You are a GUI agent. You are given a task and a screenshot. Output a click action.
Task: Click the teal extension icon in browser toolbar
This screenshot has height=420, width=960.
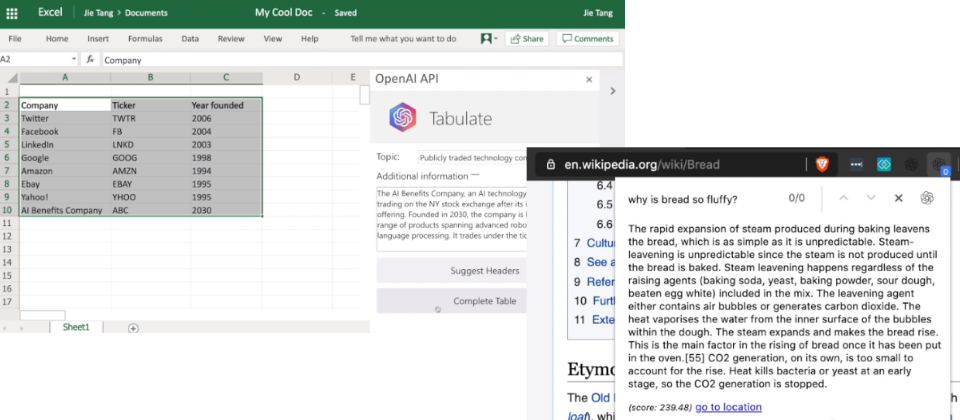click(883, 164)
